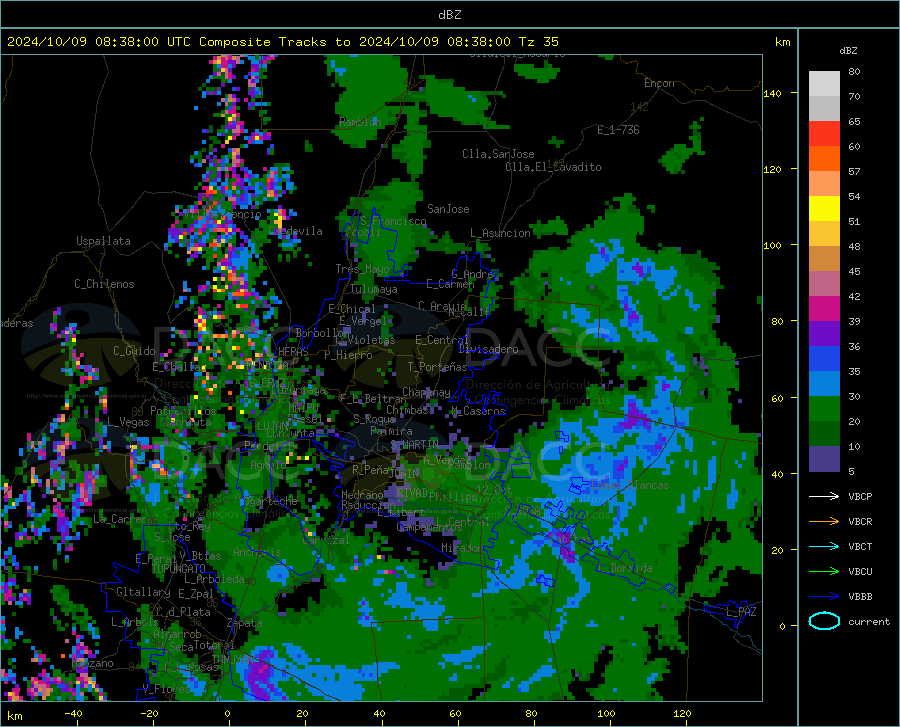Click the La_Carrera map label

click(x=123, y=519)
